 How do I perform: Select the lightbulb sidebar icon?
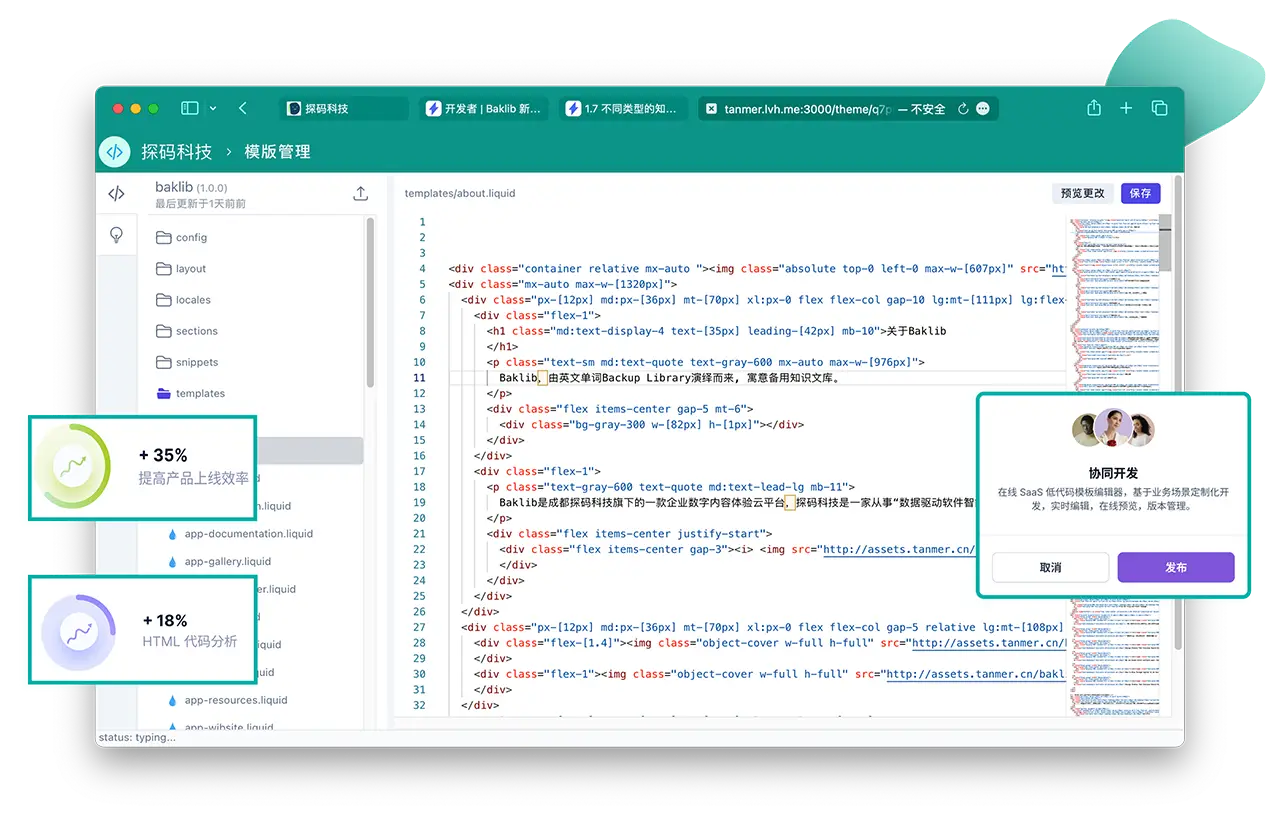(116, 235)
